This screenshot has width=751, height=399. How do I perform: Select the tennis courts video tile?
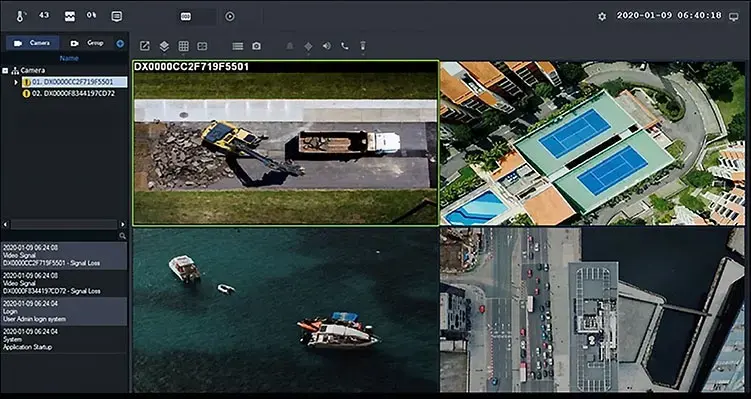[592, 143]
